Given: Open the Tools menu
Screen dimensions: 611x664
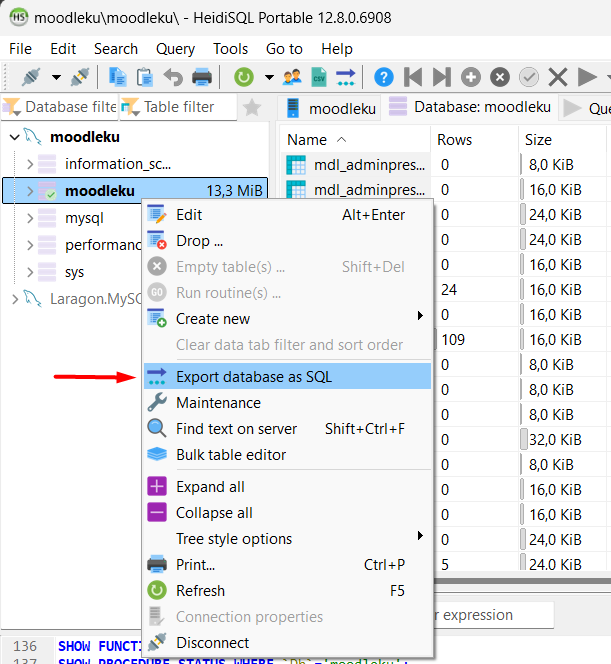Looking at the screenshot, I should pyautogui.click(x=230, y=49).
